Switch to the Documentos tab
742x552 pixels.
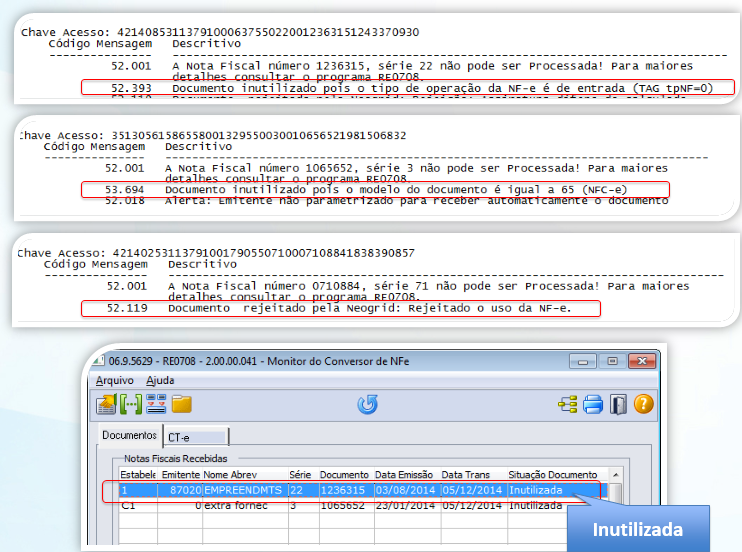[x=129, y=435]
